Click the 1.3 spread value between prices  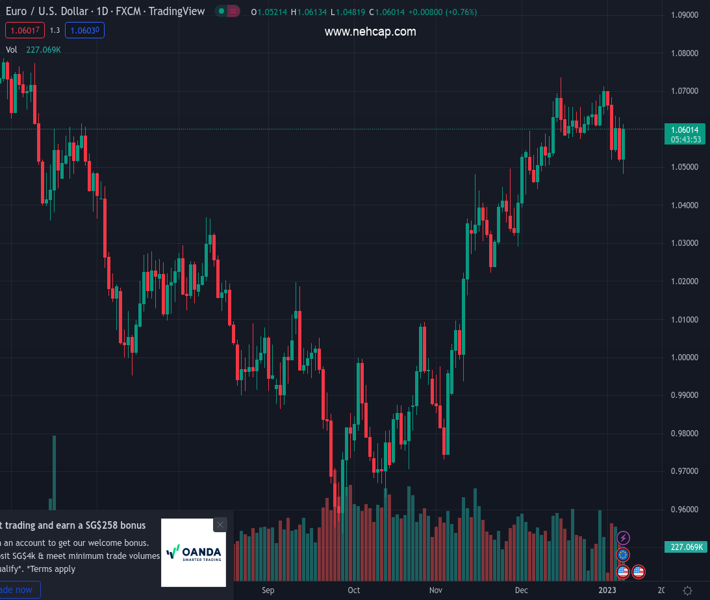pos(54,30)
